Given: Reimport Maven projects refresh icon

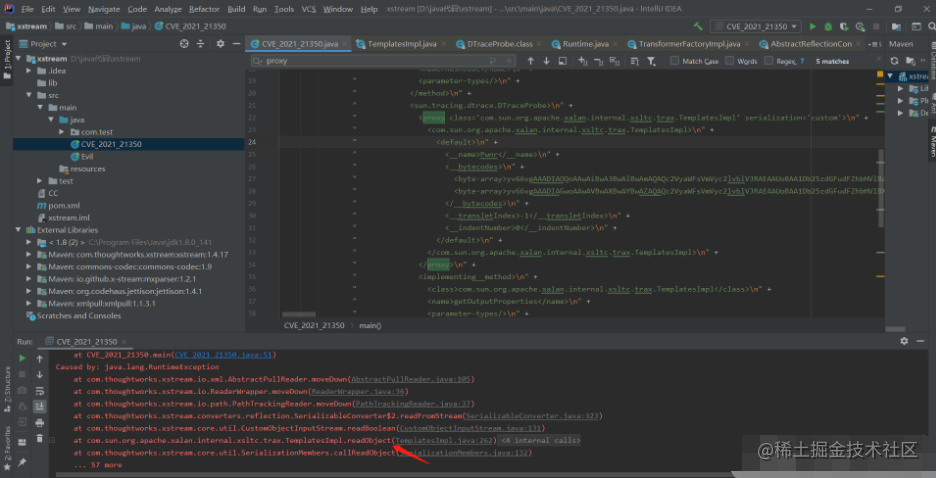Looking at the screenshot, I should (x=894, y=61).
